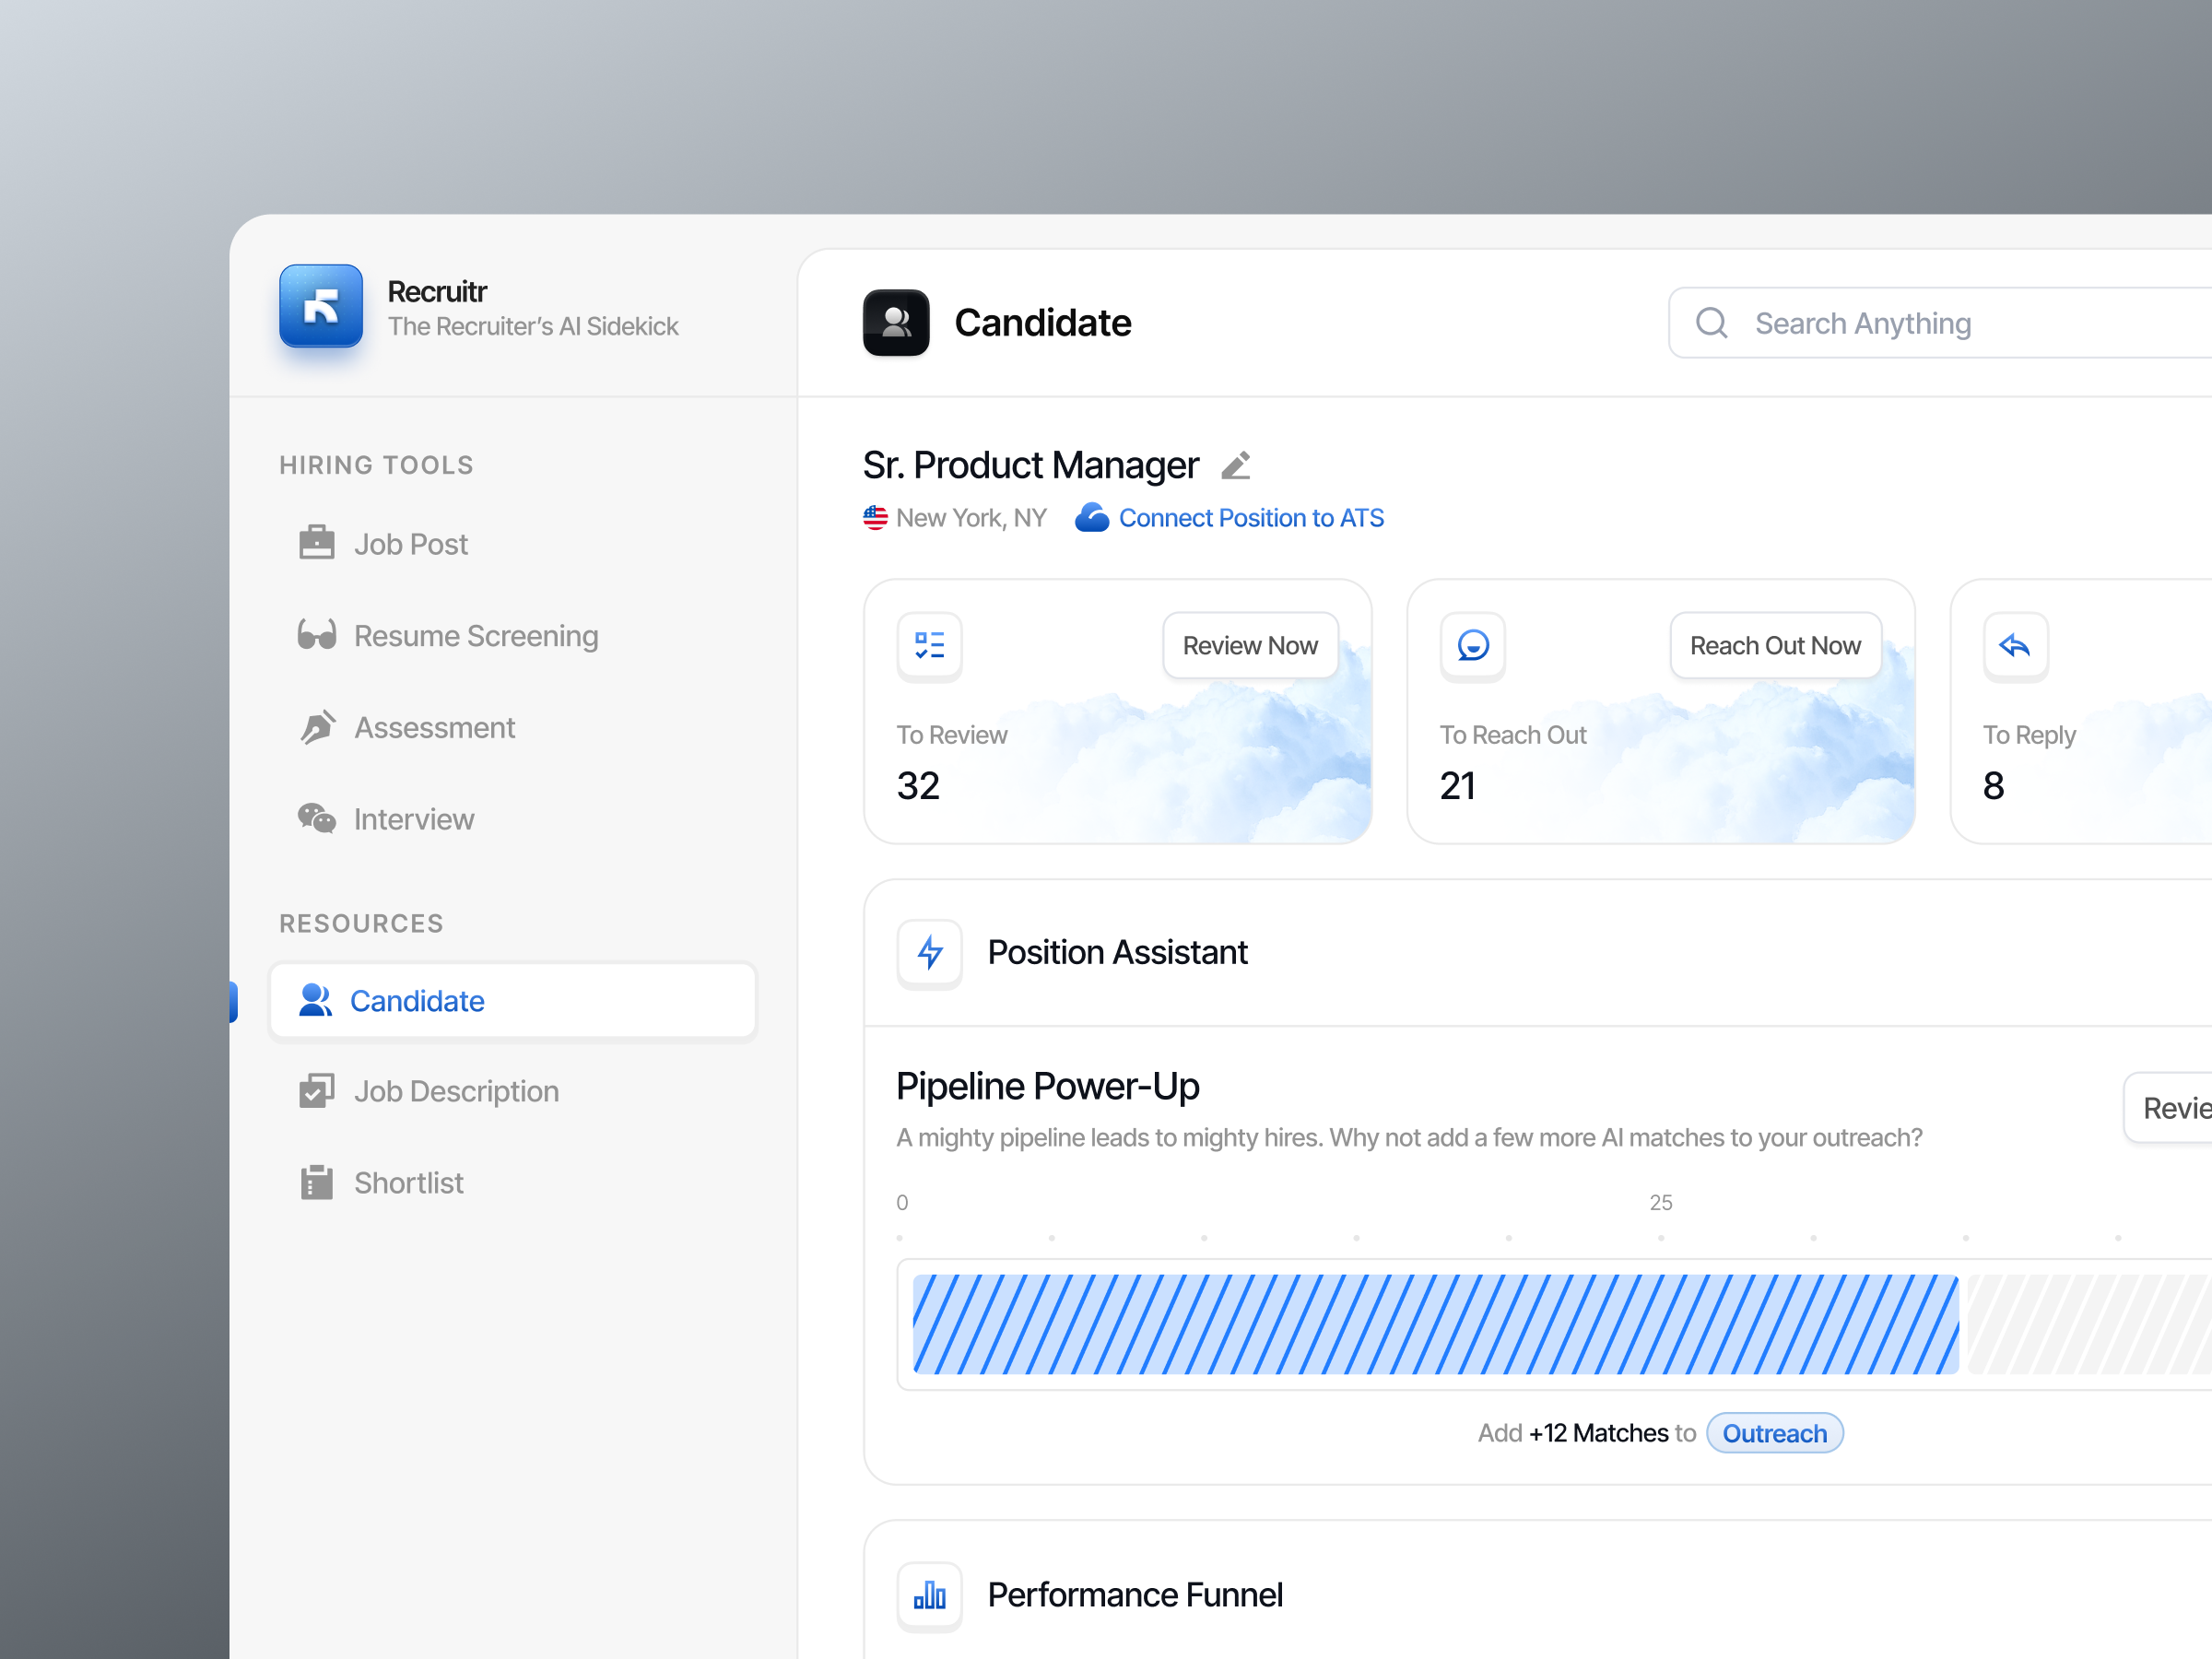
Task: Open the Shortlist section
Action: point(408,1182)
